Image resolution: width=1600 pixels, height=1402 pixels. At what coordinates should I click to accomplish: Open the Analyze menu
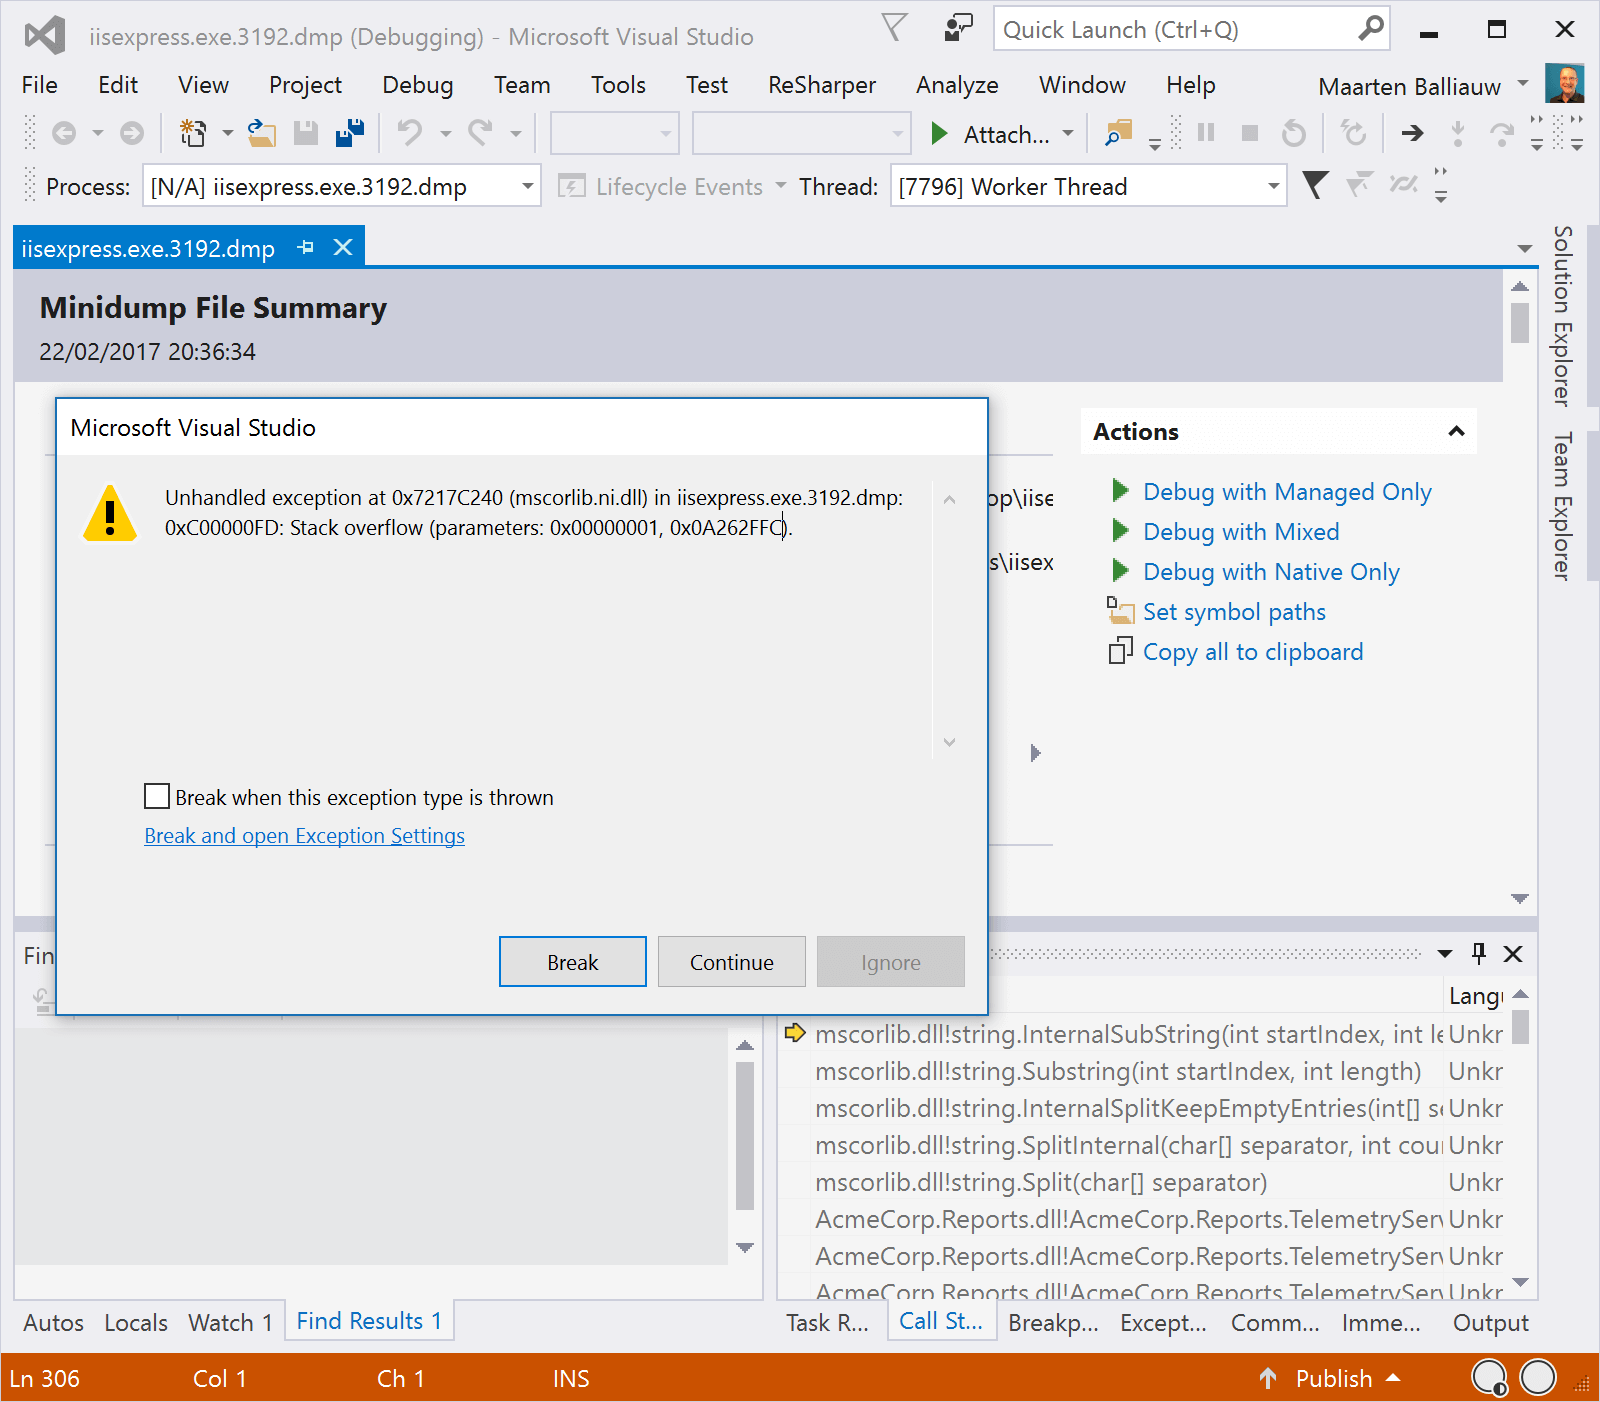pyautogui.click(x=957, y=85)
